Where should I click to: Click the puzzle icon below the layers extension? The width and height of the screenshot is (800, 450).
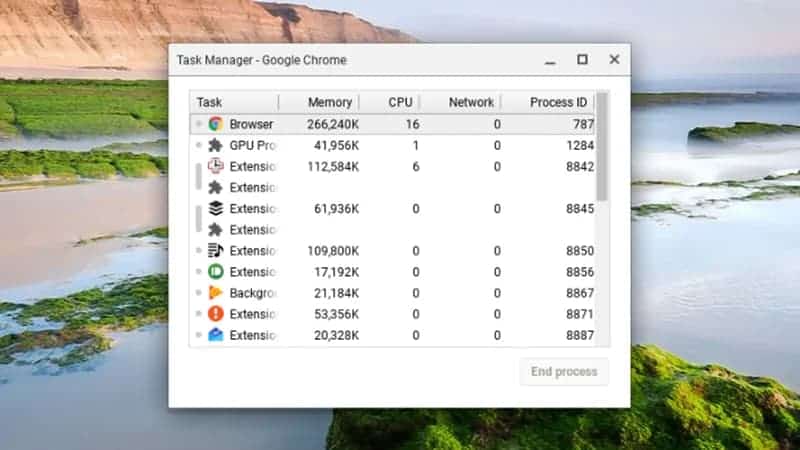[215, 230]
